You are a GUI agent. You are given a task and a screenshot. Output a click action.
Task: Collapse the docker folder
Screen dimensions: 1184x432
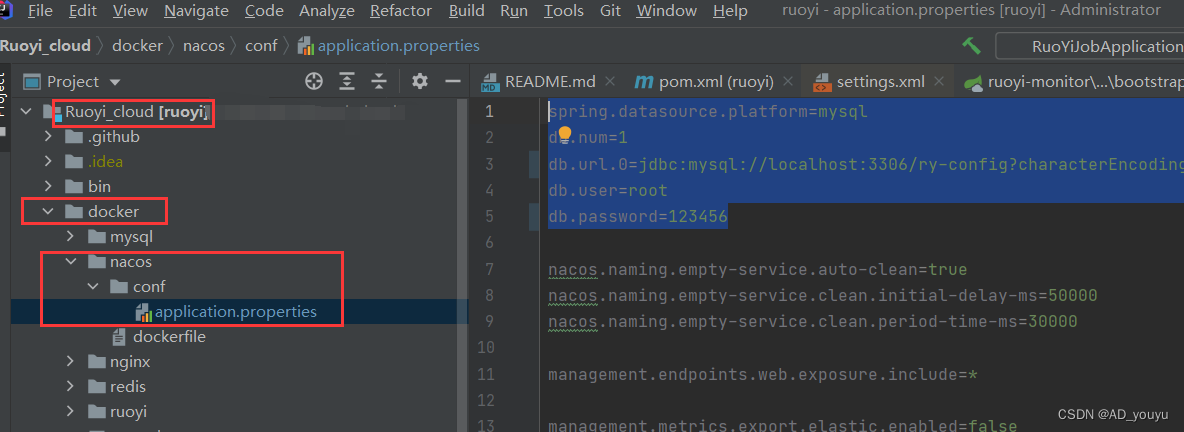(x=48, y=212)
